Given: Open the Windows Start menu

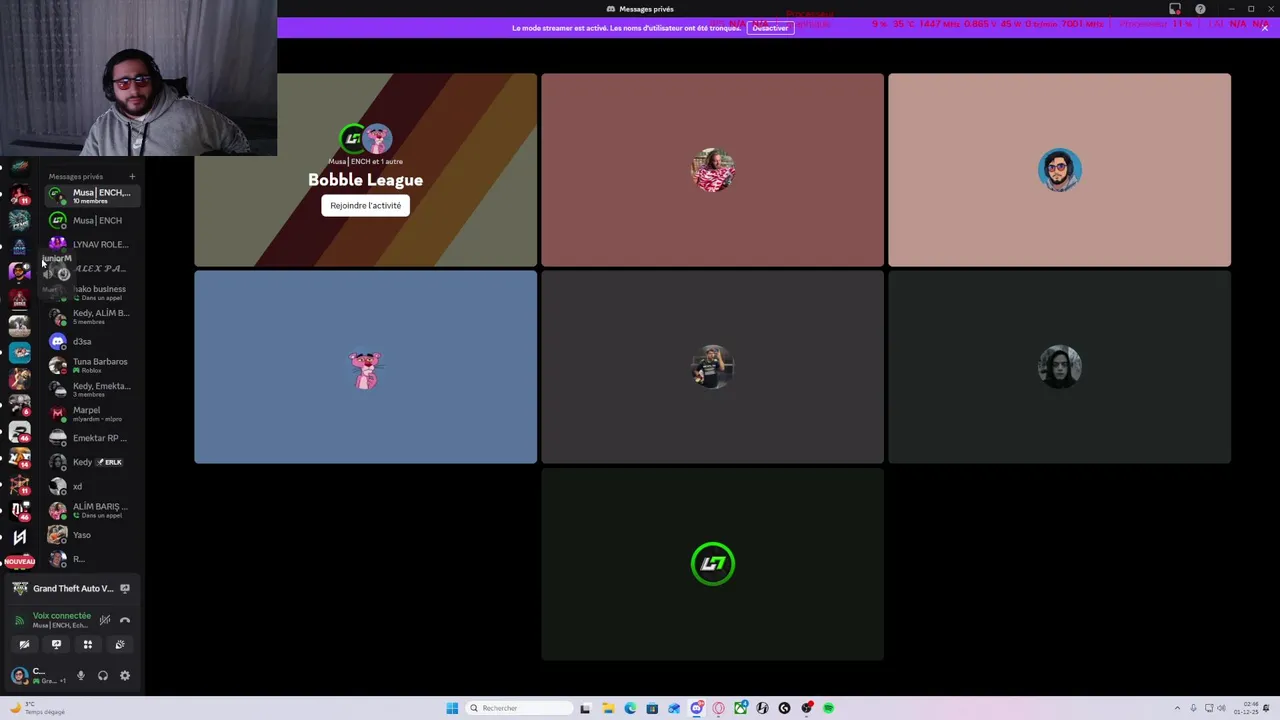Looking at the screenshot, I should [x=452, y=708].
